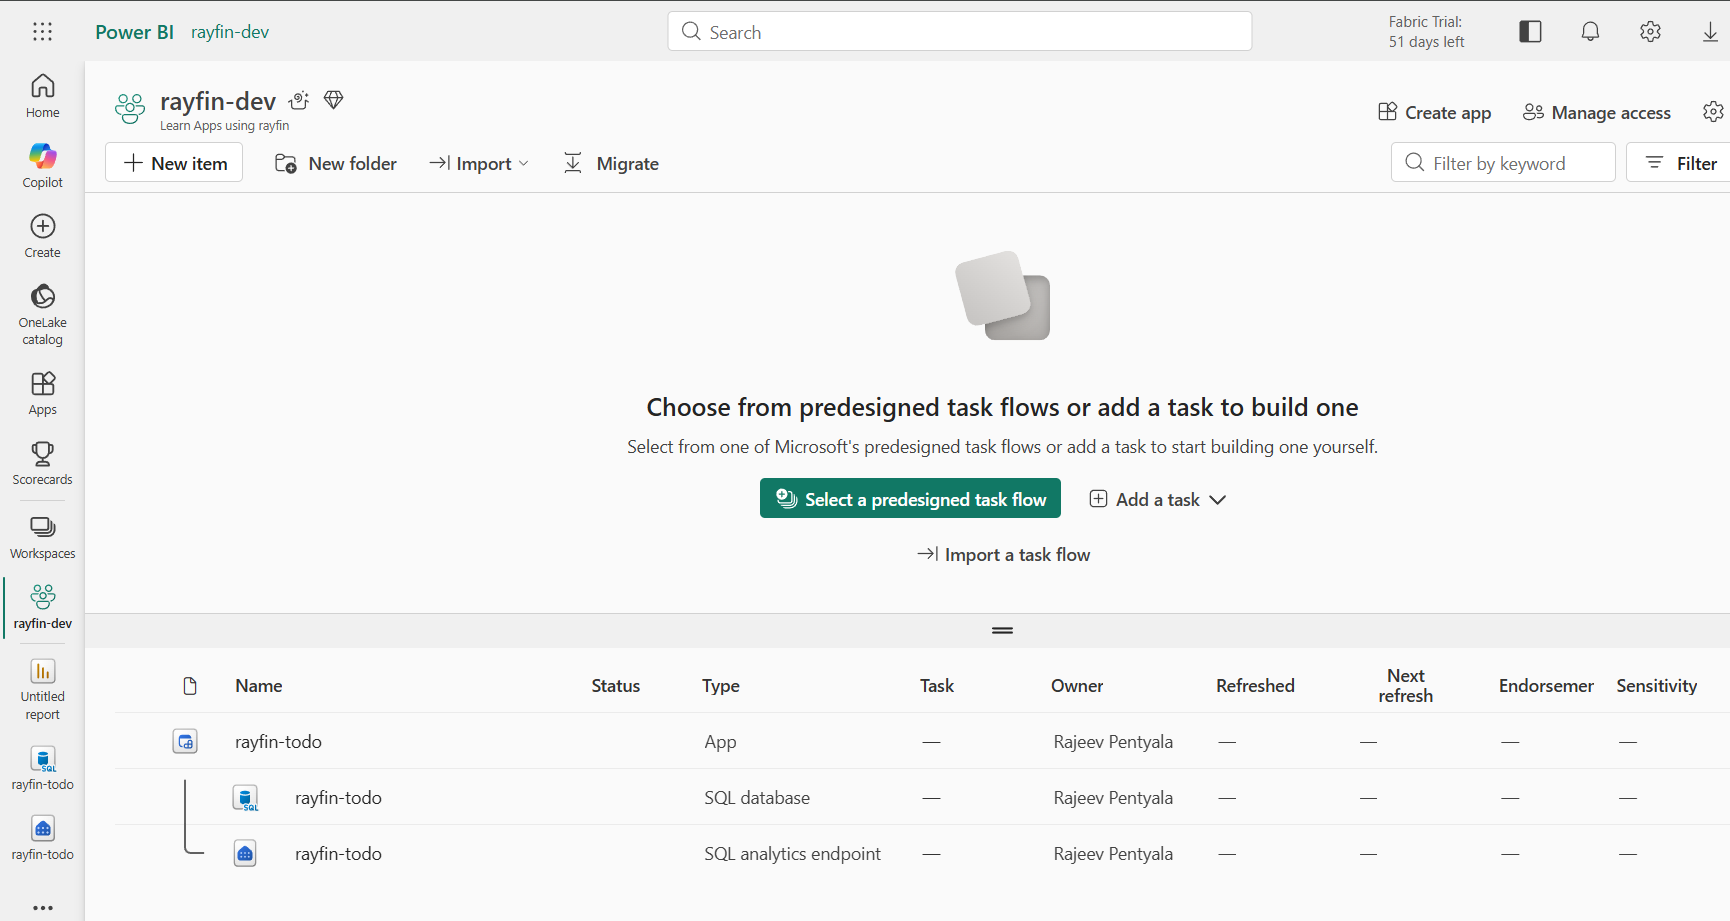
Task: Open rayfin-todo SQL database item name
Action: pos(338,798)
